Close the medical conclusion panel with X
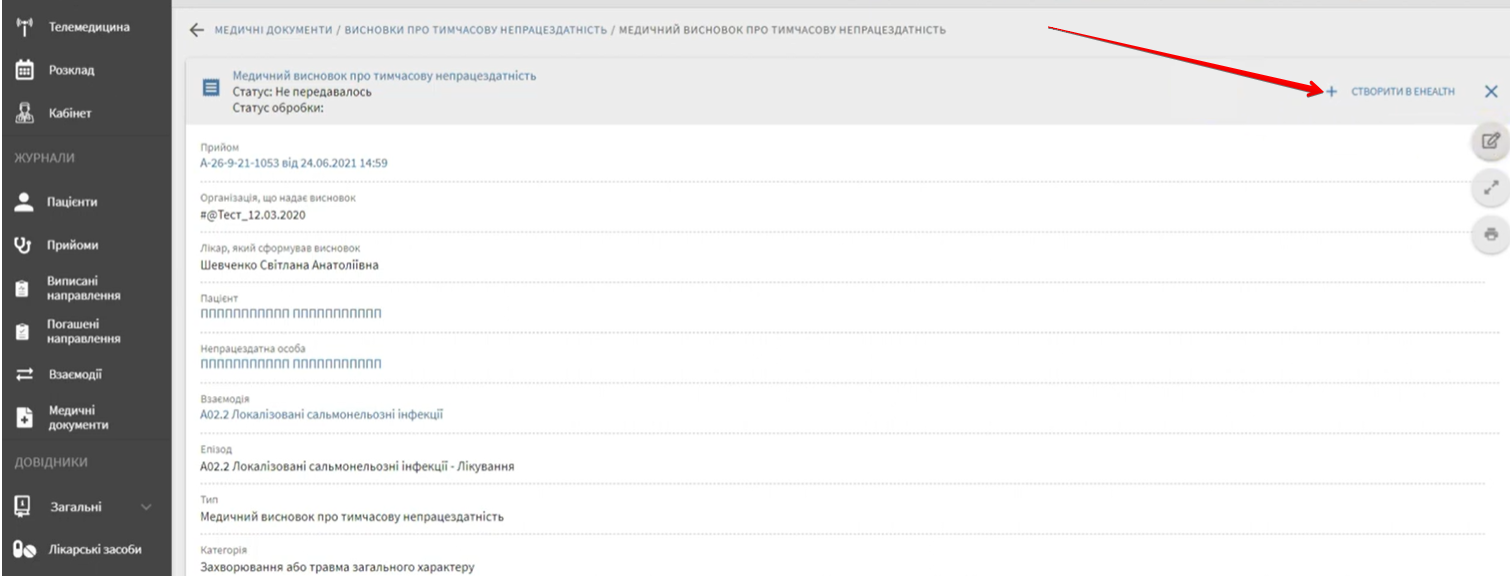This screenshot has height=576, width=1510. click(1491, 92)
